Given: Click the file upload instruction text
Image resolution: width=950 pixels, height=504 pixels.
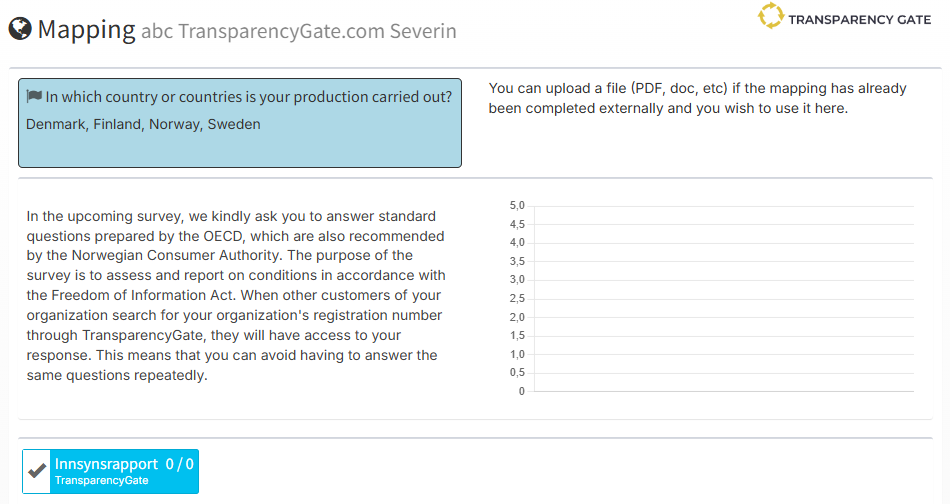Looking at the screenshot, I should tap(697, 98).
